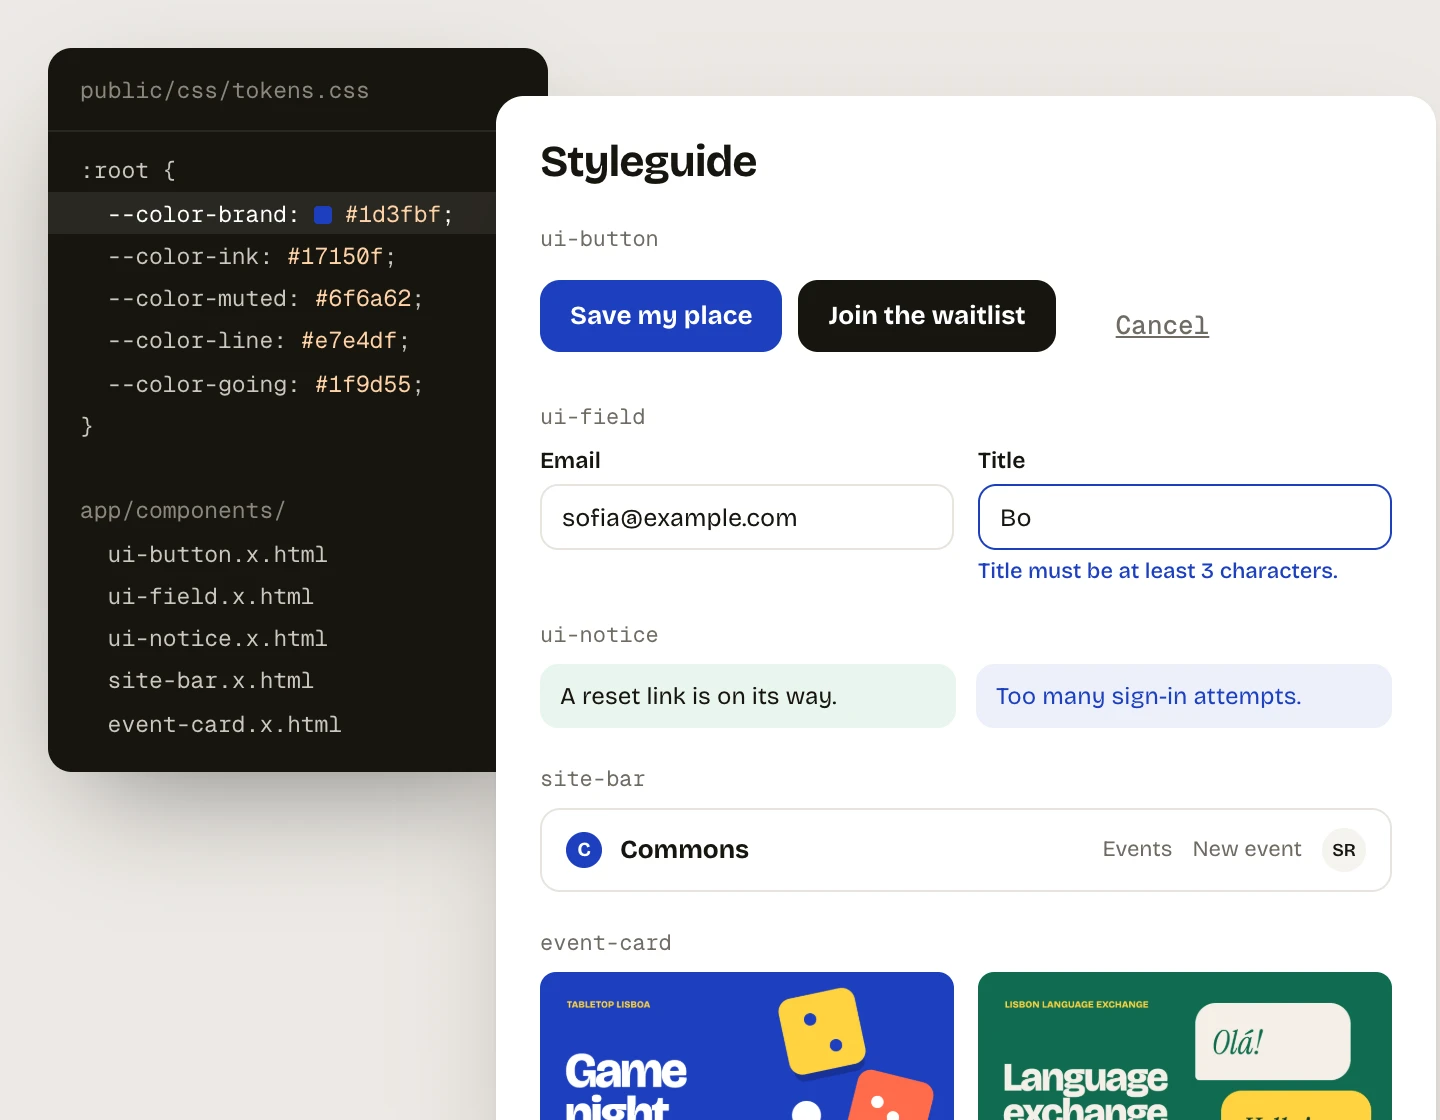Open site-bar.x.html in the components list
Screen dimensions: 1440x1120
click(x=211, y=681)
